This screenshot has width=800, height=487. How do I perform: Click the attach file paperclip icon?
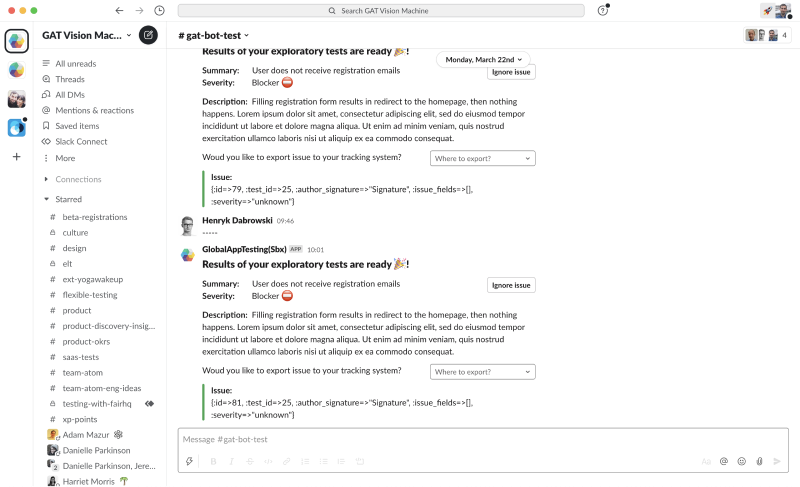coord(759,461)
